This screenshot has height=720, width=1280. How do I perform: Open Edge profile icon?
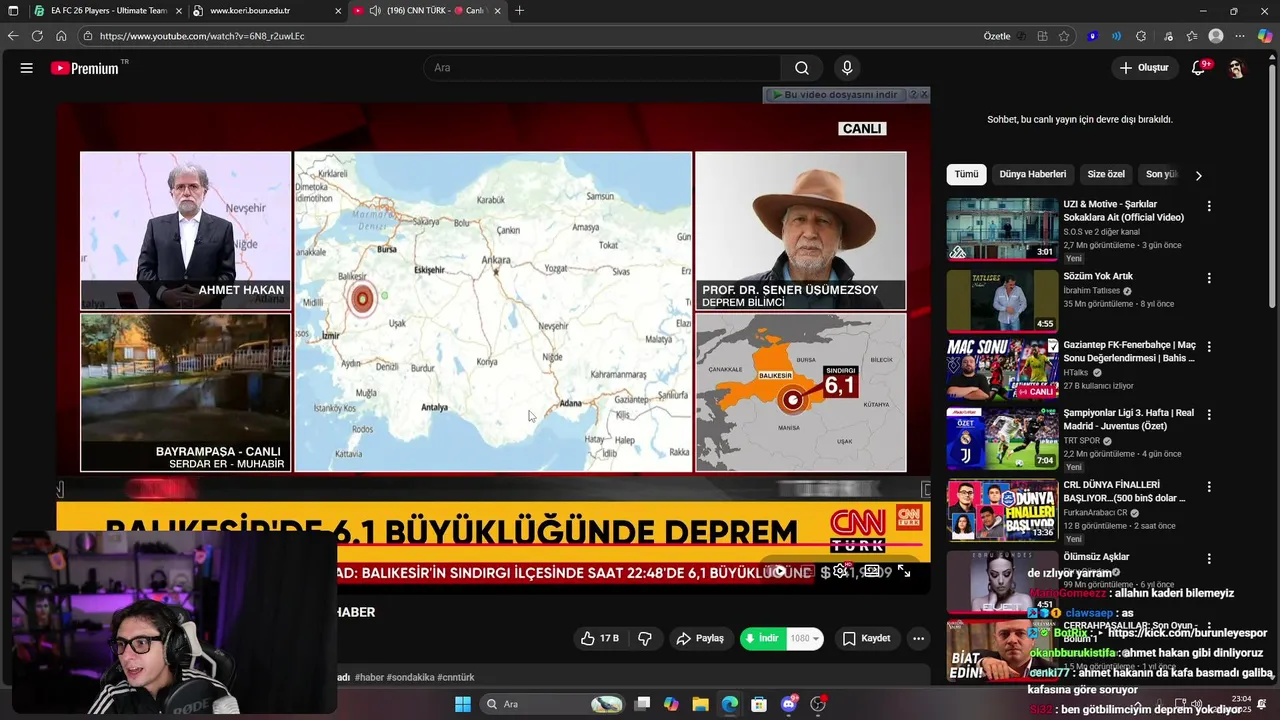(1216, 36)
